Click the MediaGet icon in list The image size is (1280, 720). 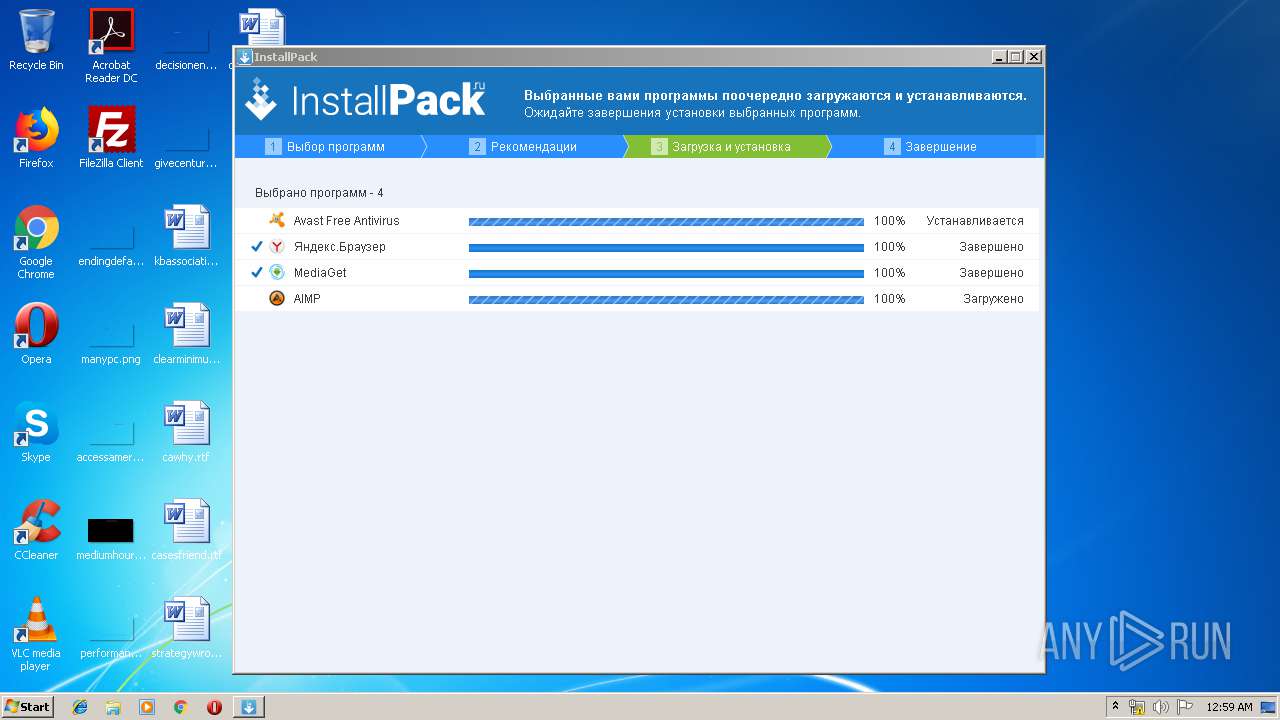tap(277, 272)
